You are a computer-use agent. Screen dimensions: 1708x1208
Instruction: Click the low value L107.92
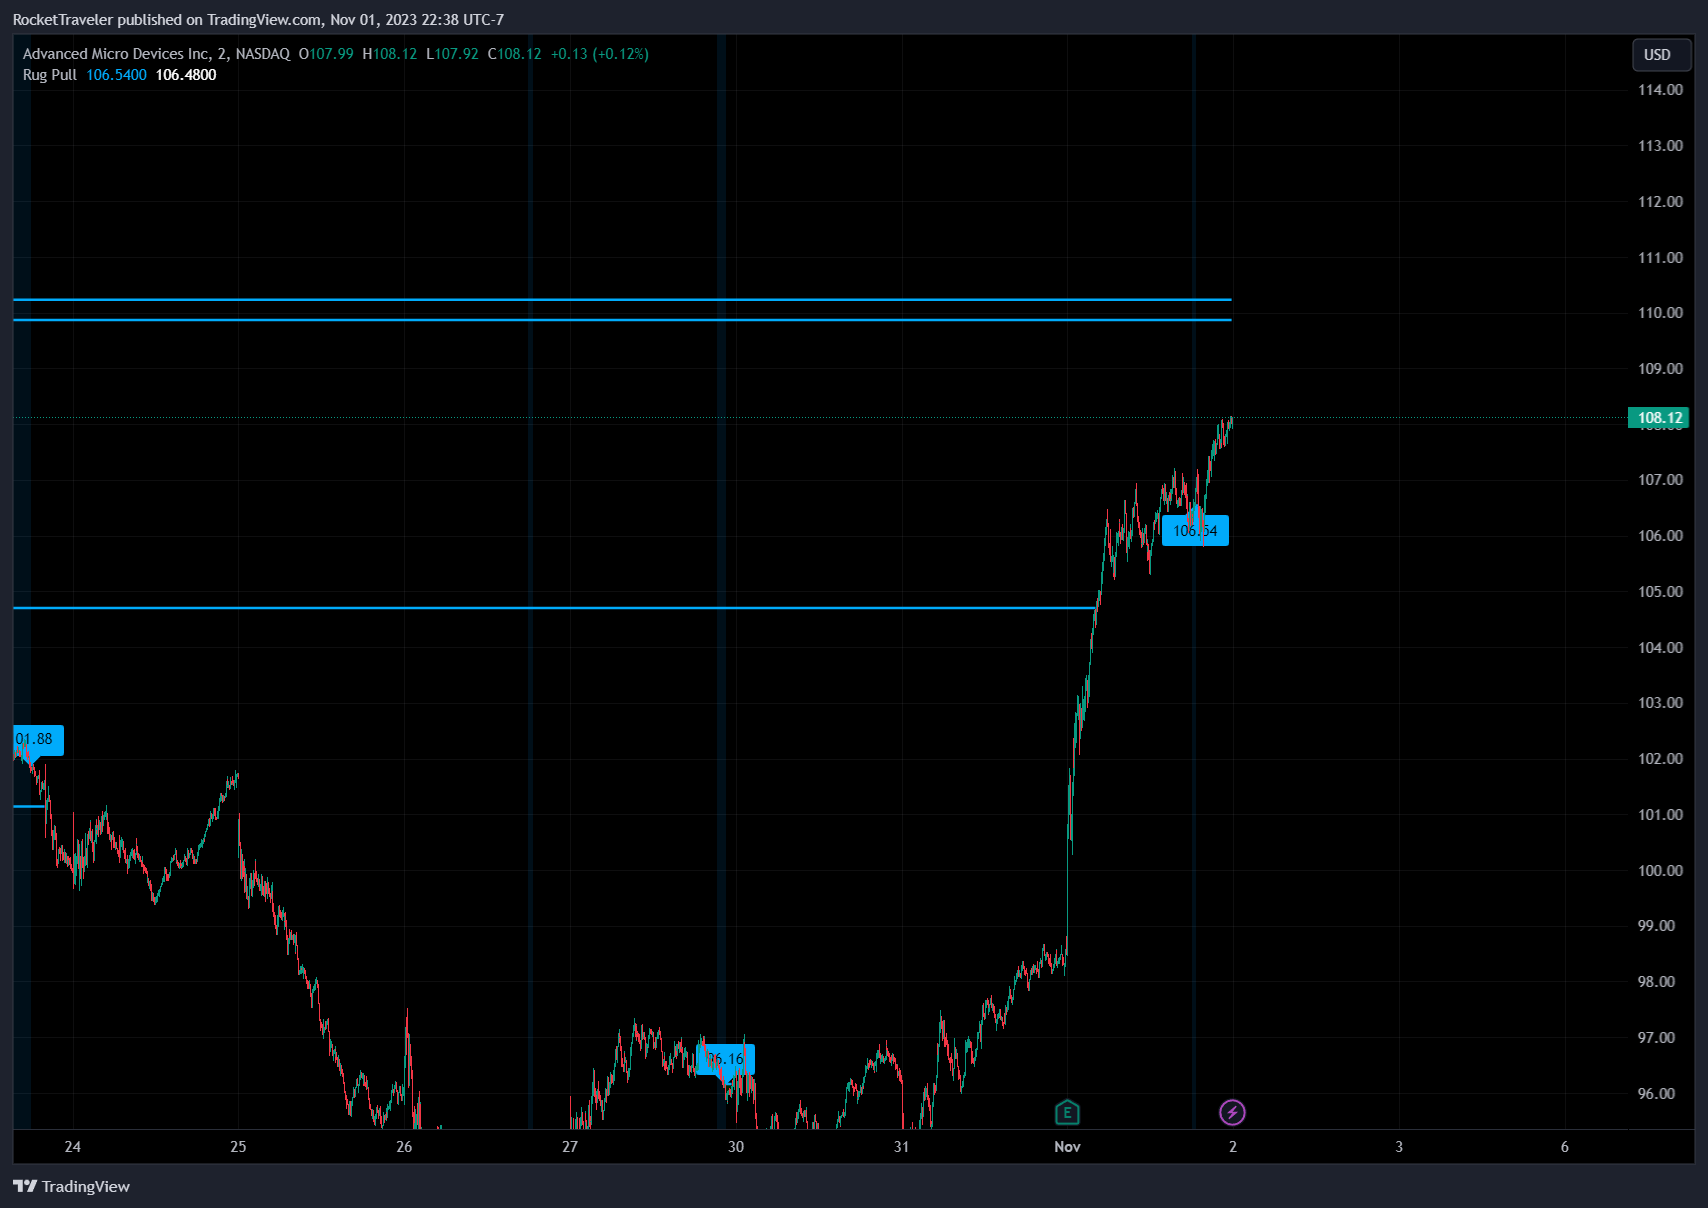tap(452, 54)
